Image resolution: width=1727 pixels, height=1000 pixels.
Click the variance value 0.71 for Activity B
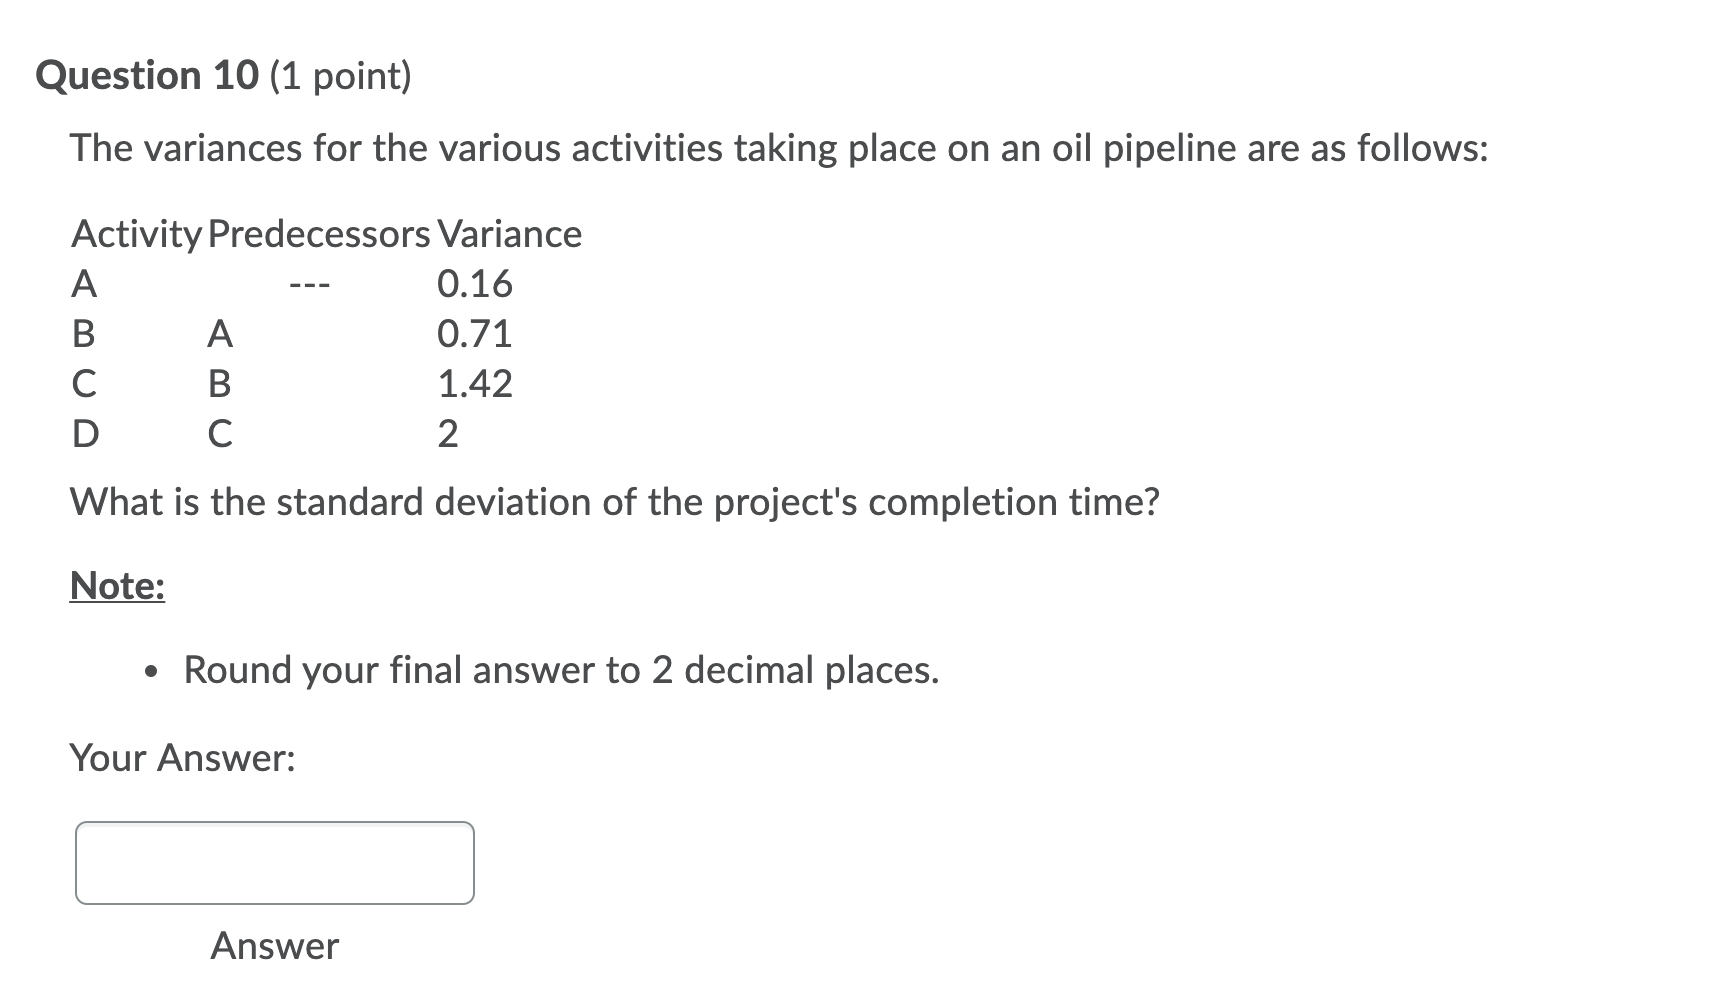coord(474,334)
